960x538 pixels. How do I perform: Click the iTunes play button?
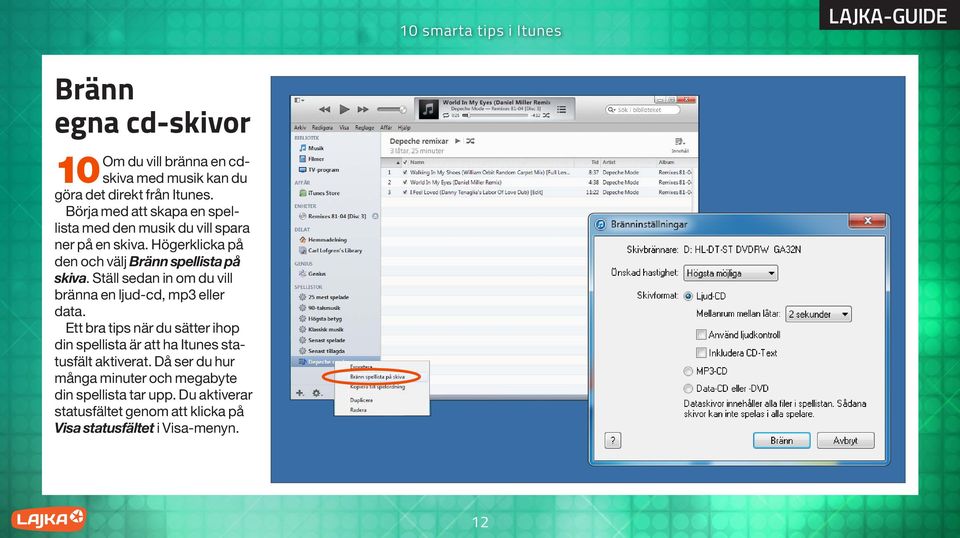coord(344,110)
